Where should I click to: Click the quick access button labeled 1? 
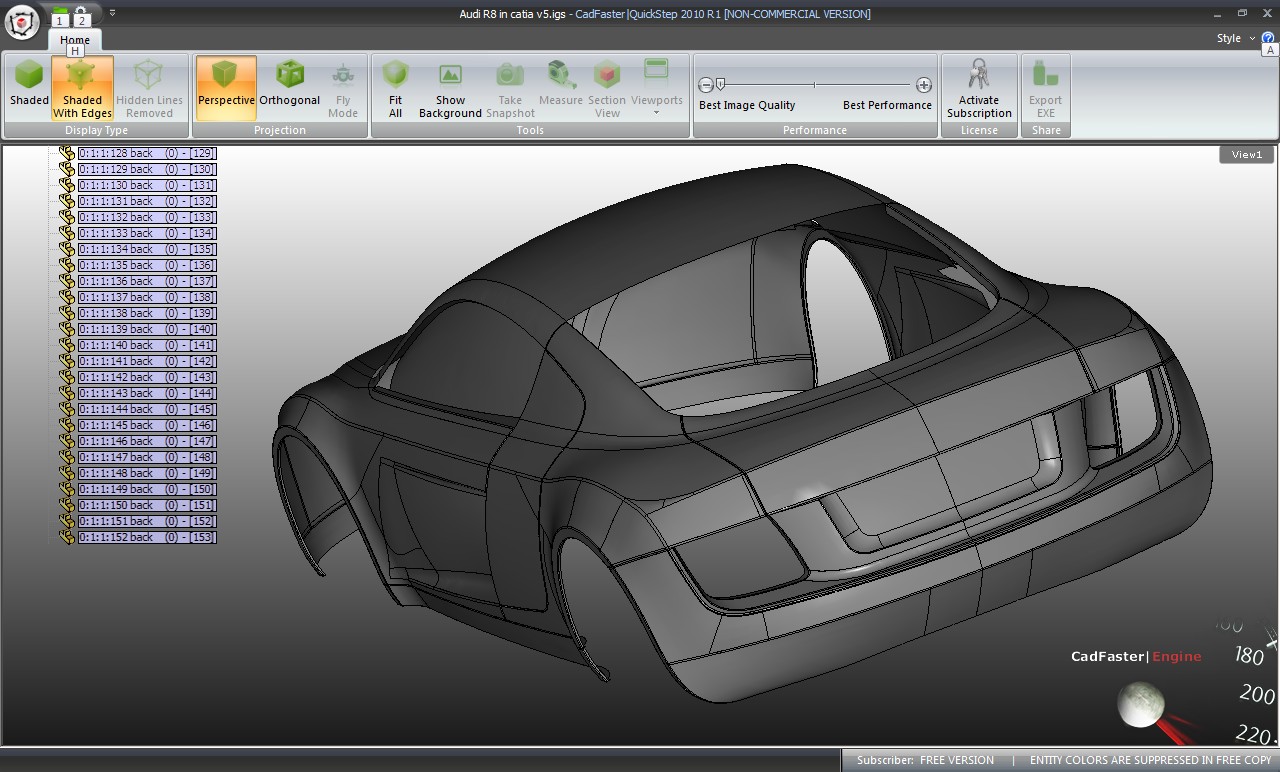click(60, 19)
